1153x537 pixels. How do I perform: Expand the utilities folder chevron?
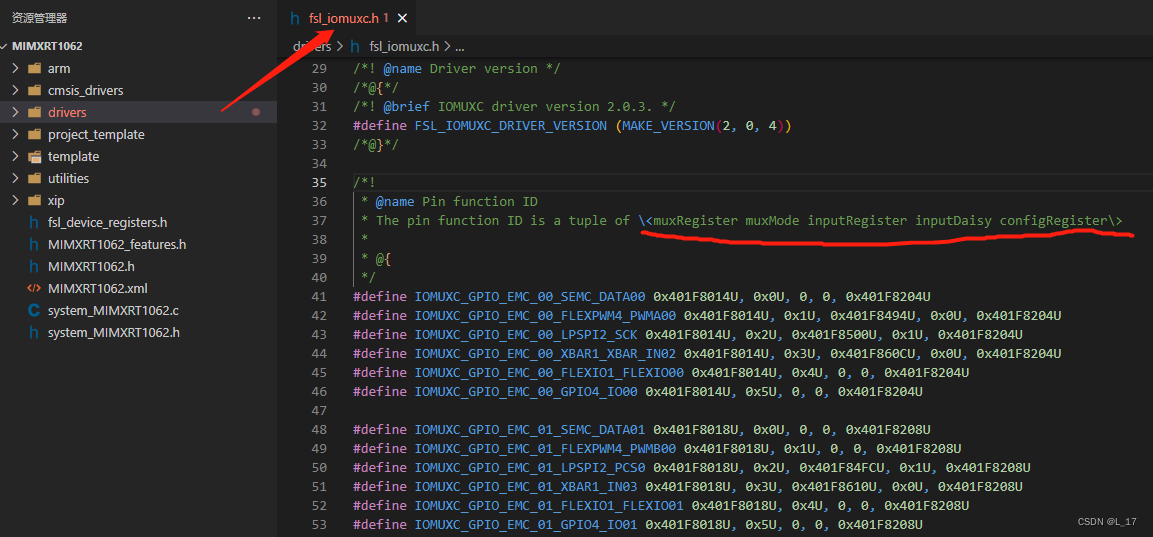click(x=15, y=179)
